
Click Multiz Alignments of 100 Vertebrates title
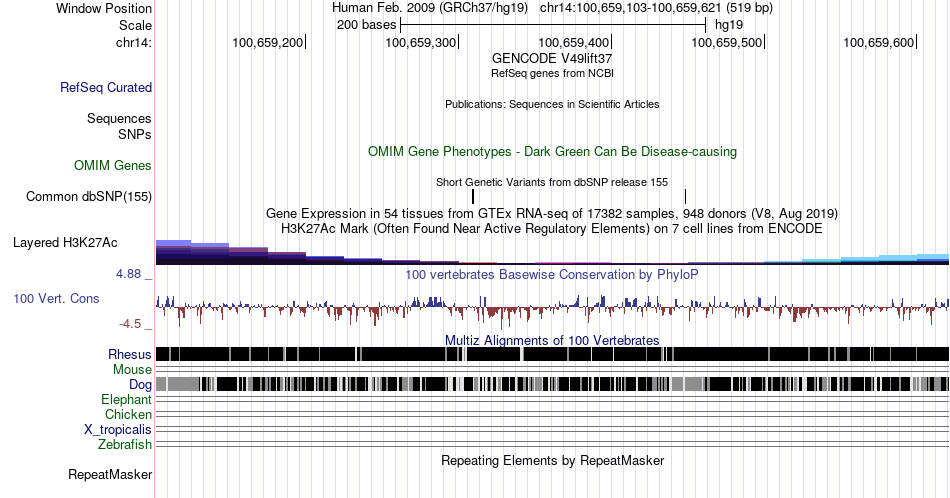[x=552, y=340]
